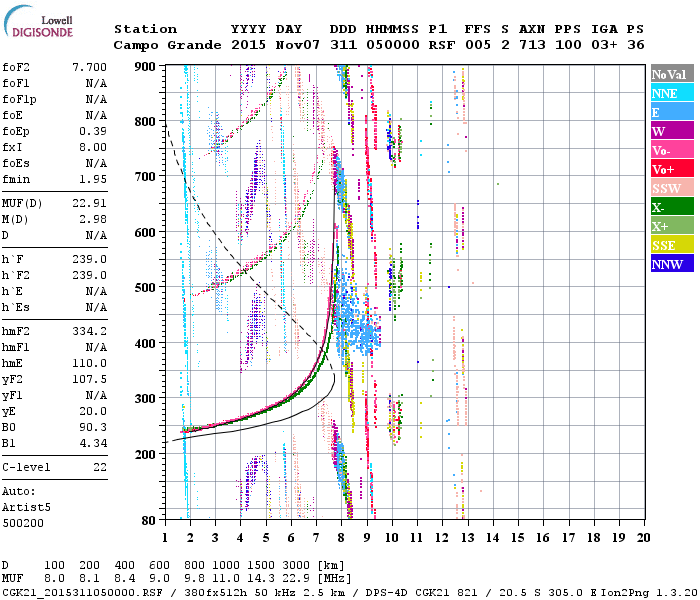Click the 20 MHz frequency axis label
Viewport: 700px width, 600px height.
643,538
